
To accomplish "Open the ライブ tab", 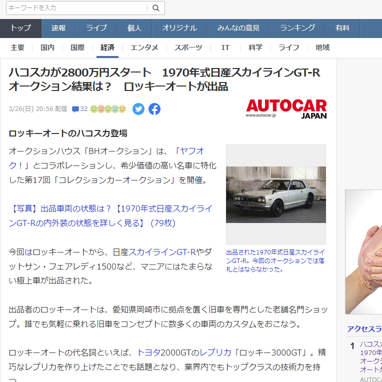I will 97,28.
